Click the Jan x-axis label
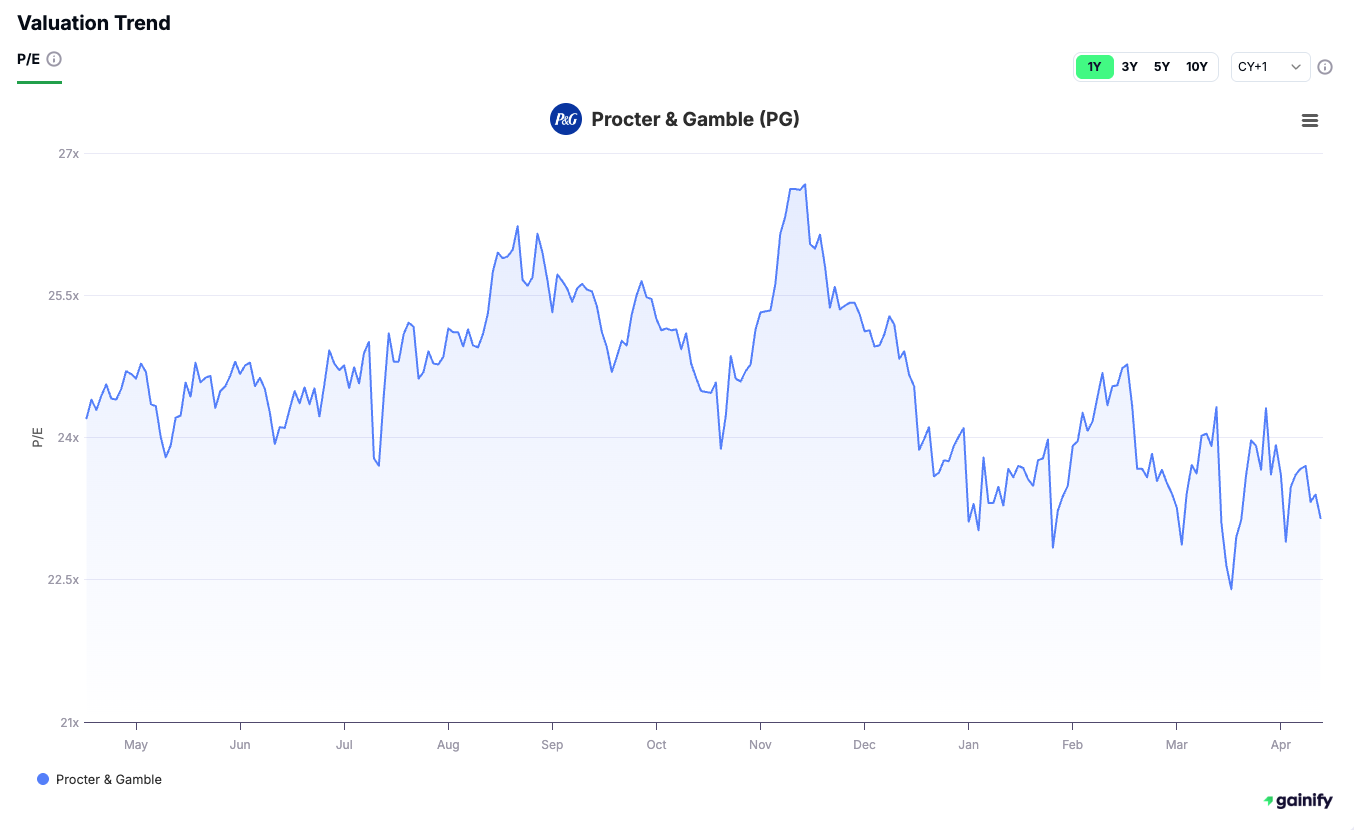The width and height of the screenshot is (1354, 830). click(x=968, y=744)
